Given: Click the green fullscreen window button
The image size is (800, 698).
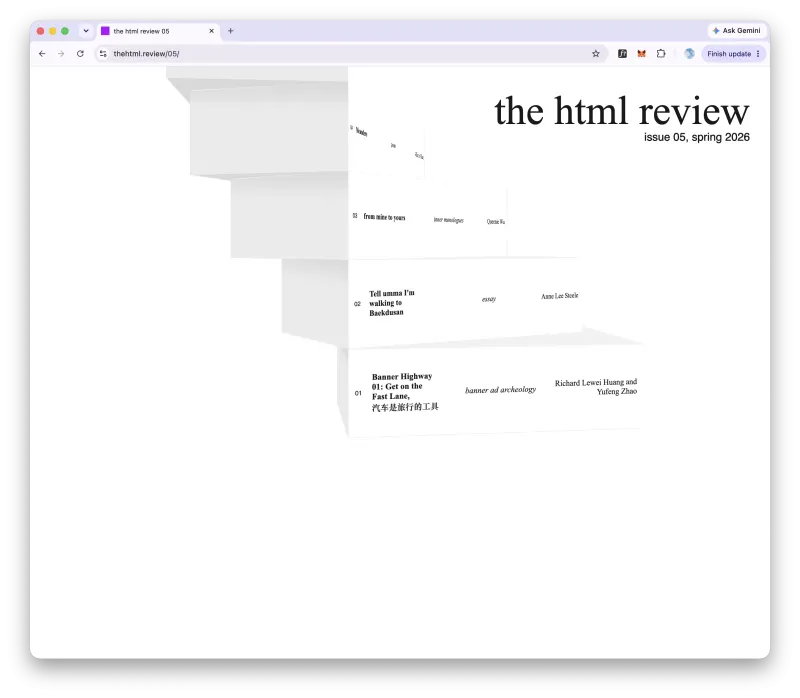Looking at the screenshot, I should coord(65,31).
